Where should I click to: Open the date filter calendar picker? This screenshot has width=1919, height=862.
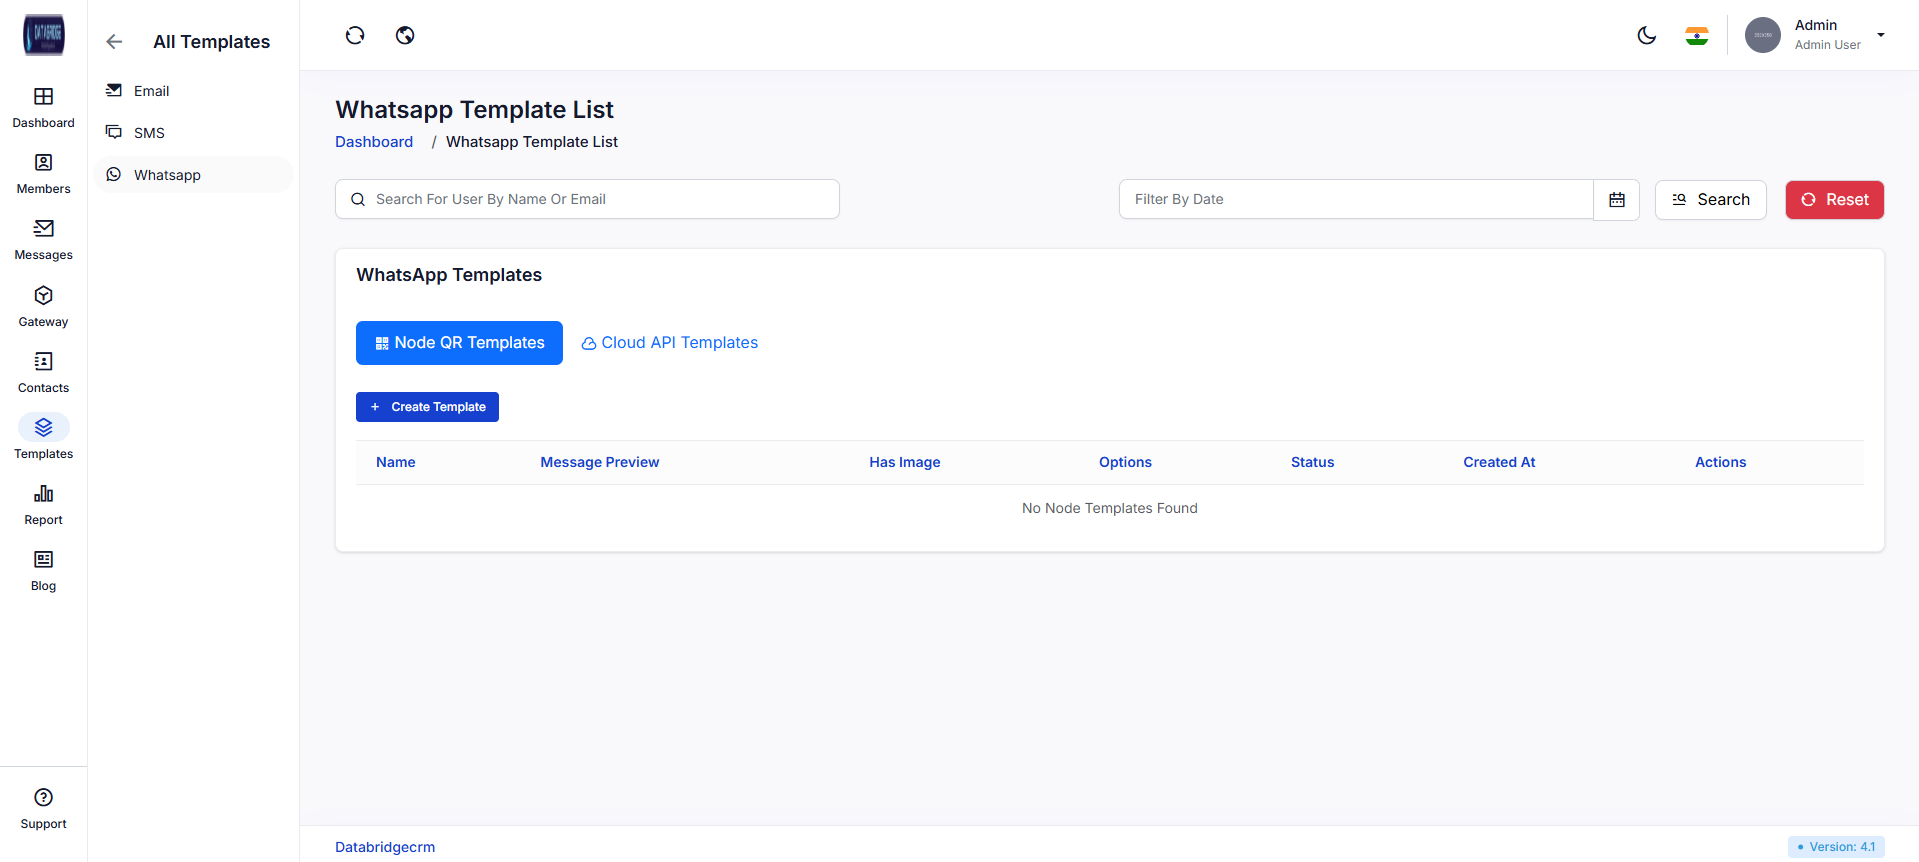point(1616,200)
